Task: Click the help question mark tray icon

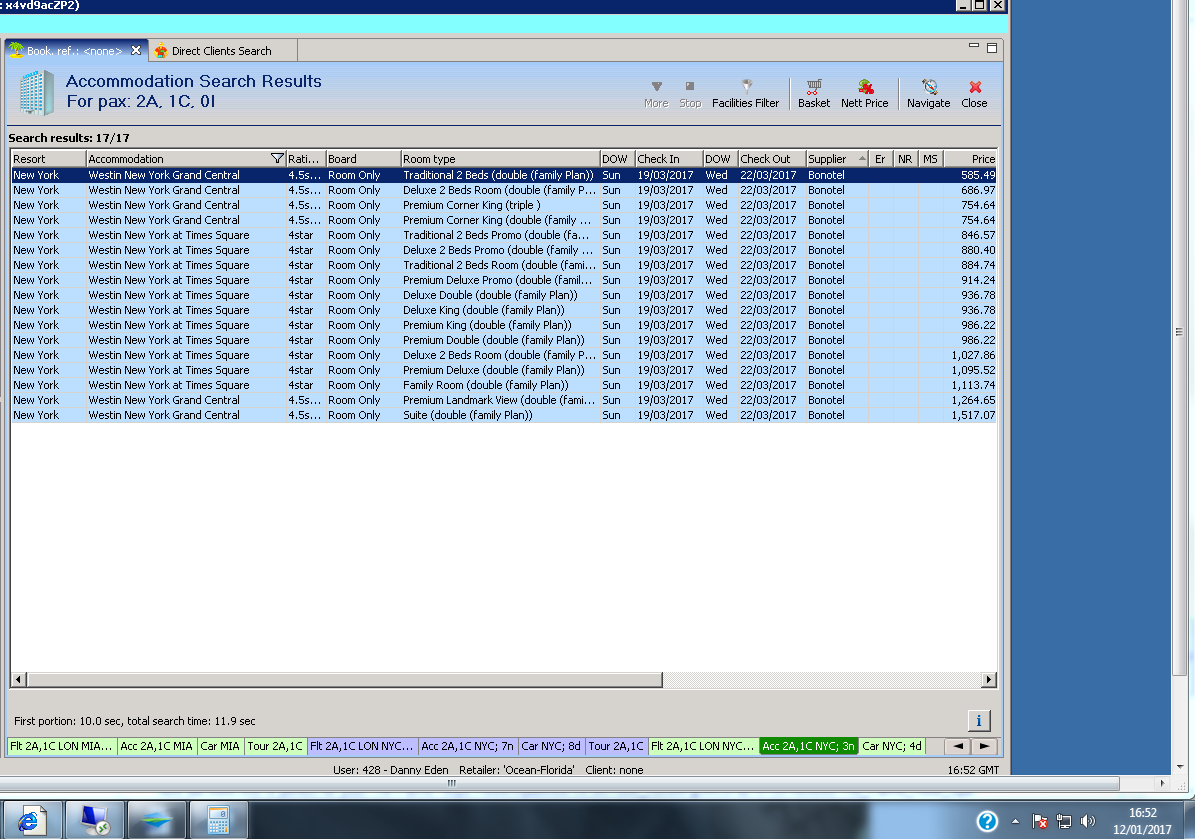Action: pos(987,821)
